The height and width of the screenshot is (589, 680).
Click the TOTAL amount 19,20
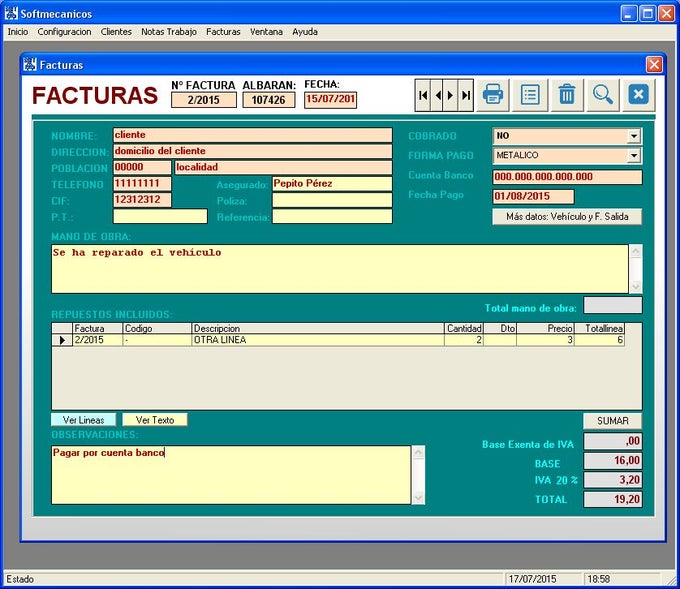(x=613, y=499)
